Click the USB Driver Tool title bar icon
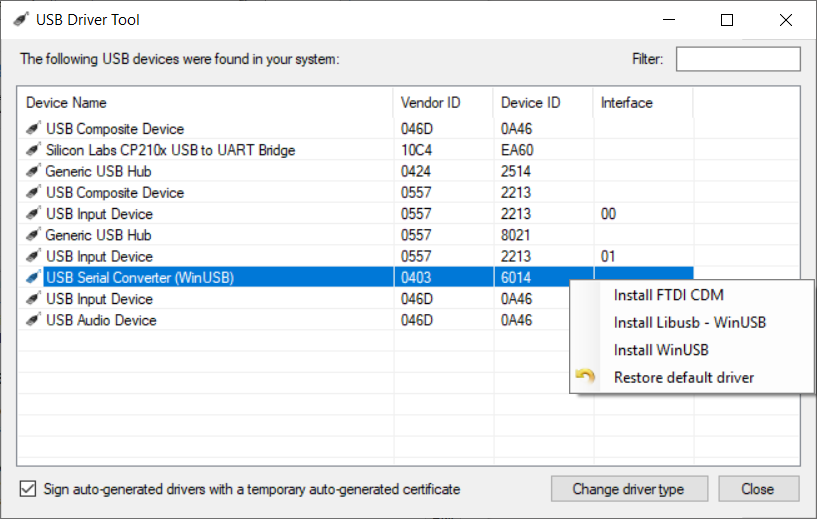817x519 pixels. tap(21, 20)
